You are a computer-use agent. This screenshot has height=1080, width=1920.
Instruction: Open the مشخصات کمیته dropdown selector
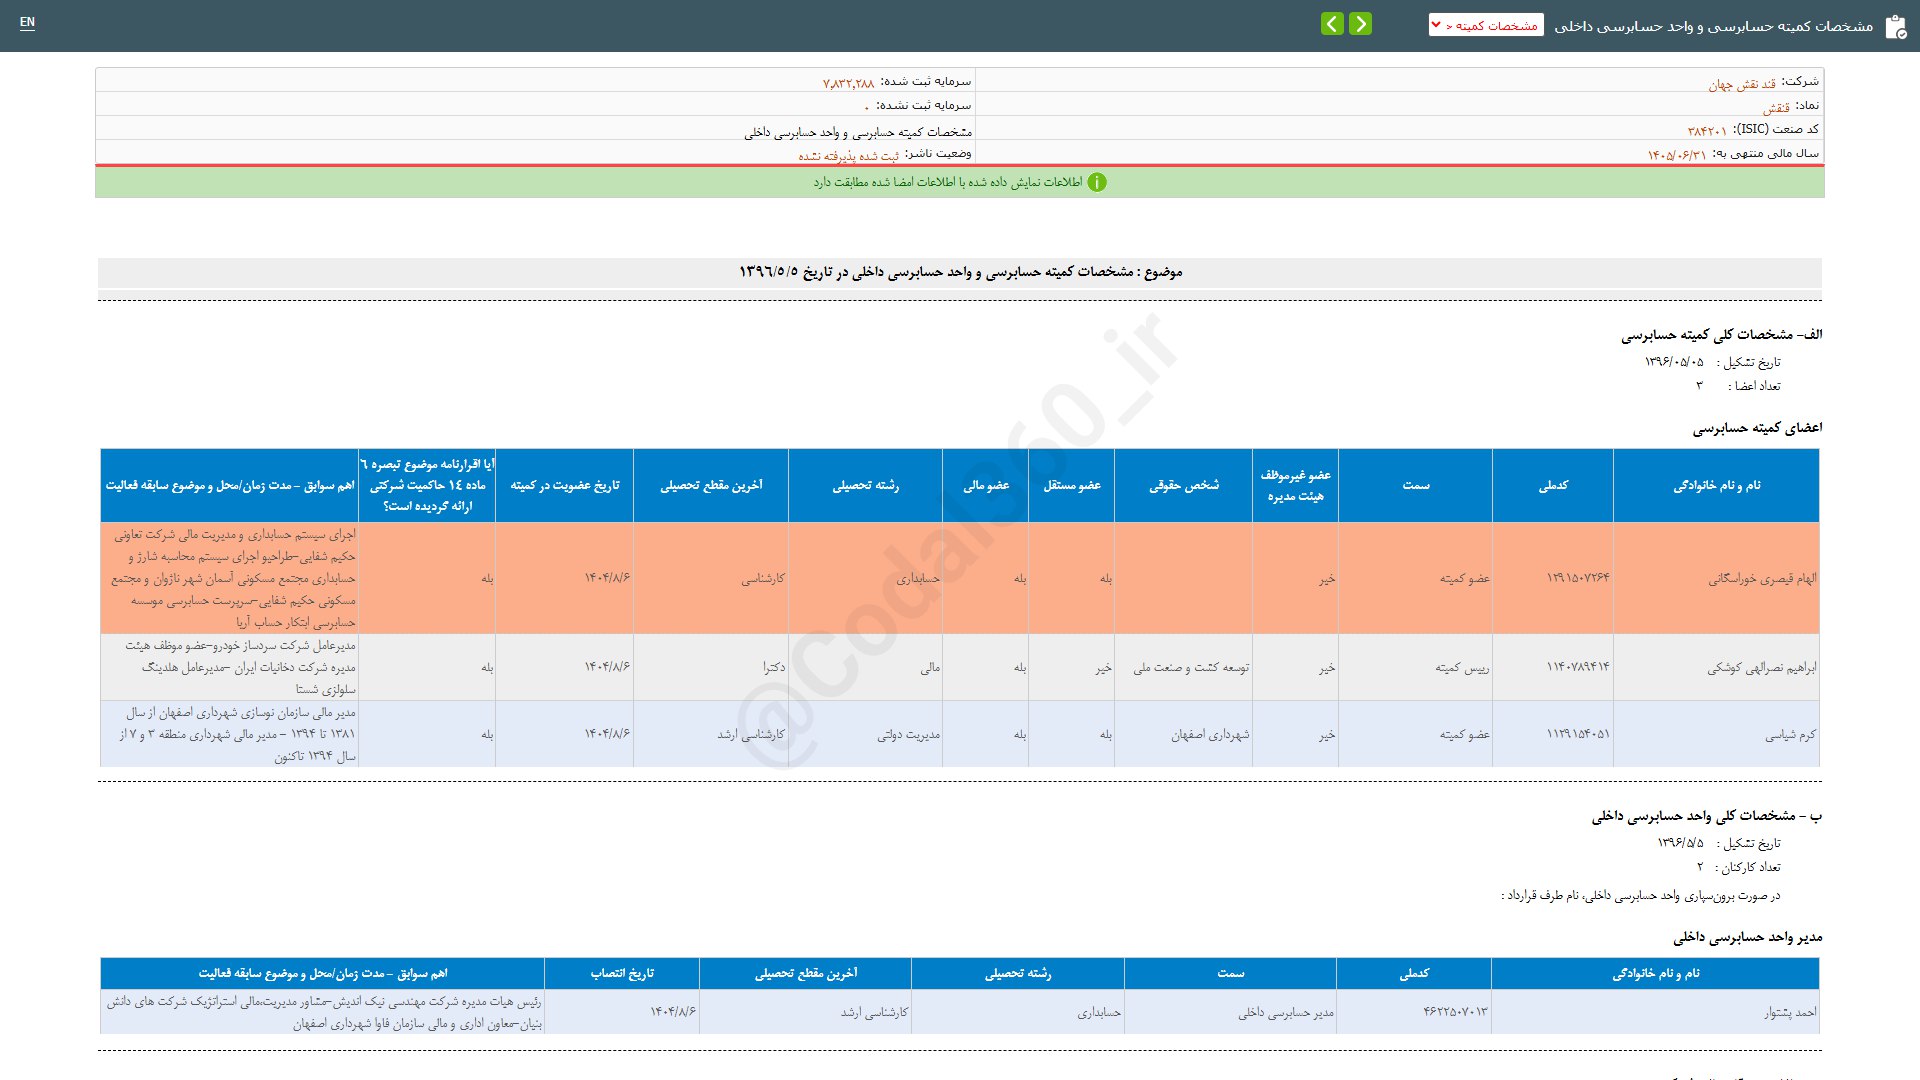[x=1486, y=25]
